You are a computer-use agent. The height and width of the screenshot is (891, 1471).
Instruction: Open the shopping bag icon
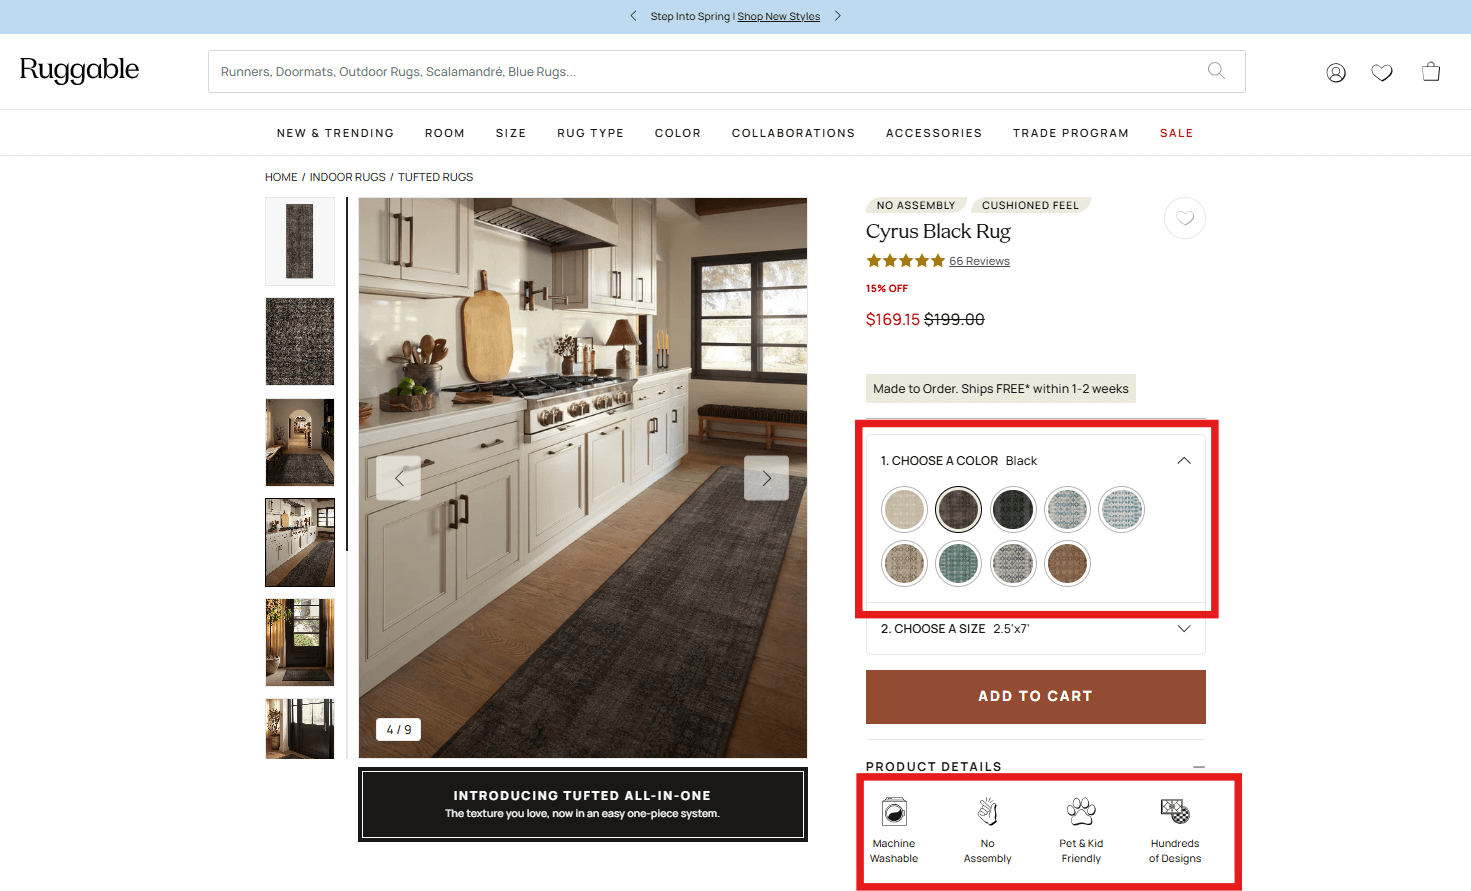[x=1430, y=71]
